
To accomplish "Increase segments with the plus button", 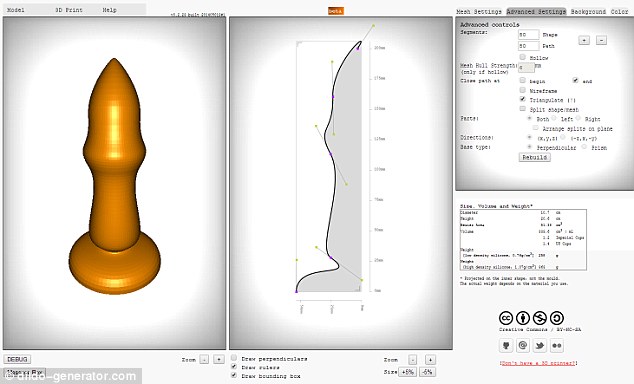I will (x=584, y=40).
